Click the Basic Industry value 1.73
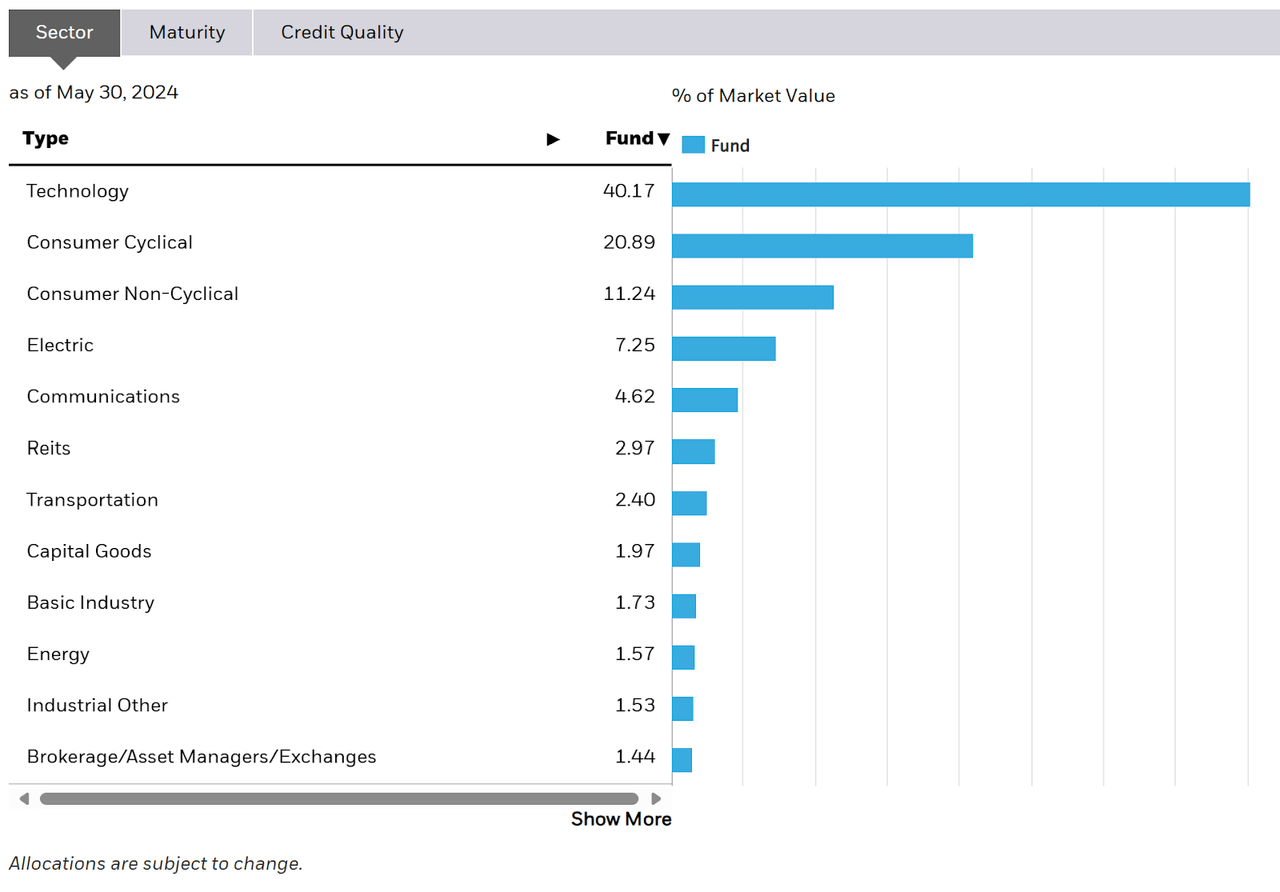Image resolution: width=1280 pixels, height=892 pixels. tap(635, 602)
